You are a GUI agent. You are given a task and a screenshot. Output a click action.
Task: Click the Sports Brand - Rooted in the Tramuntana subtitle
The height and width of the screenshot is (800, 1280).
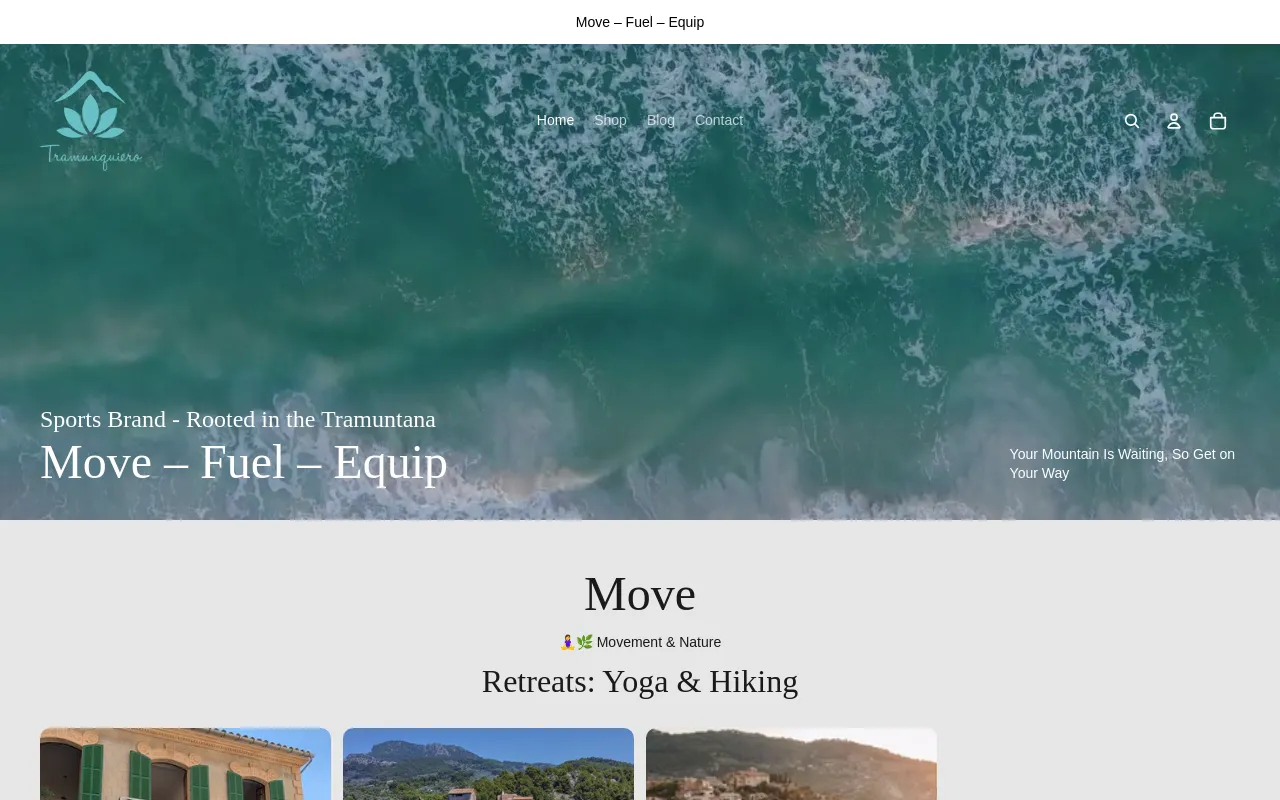238,419
